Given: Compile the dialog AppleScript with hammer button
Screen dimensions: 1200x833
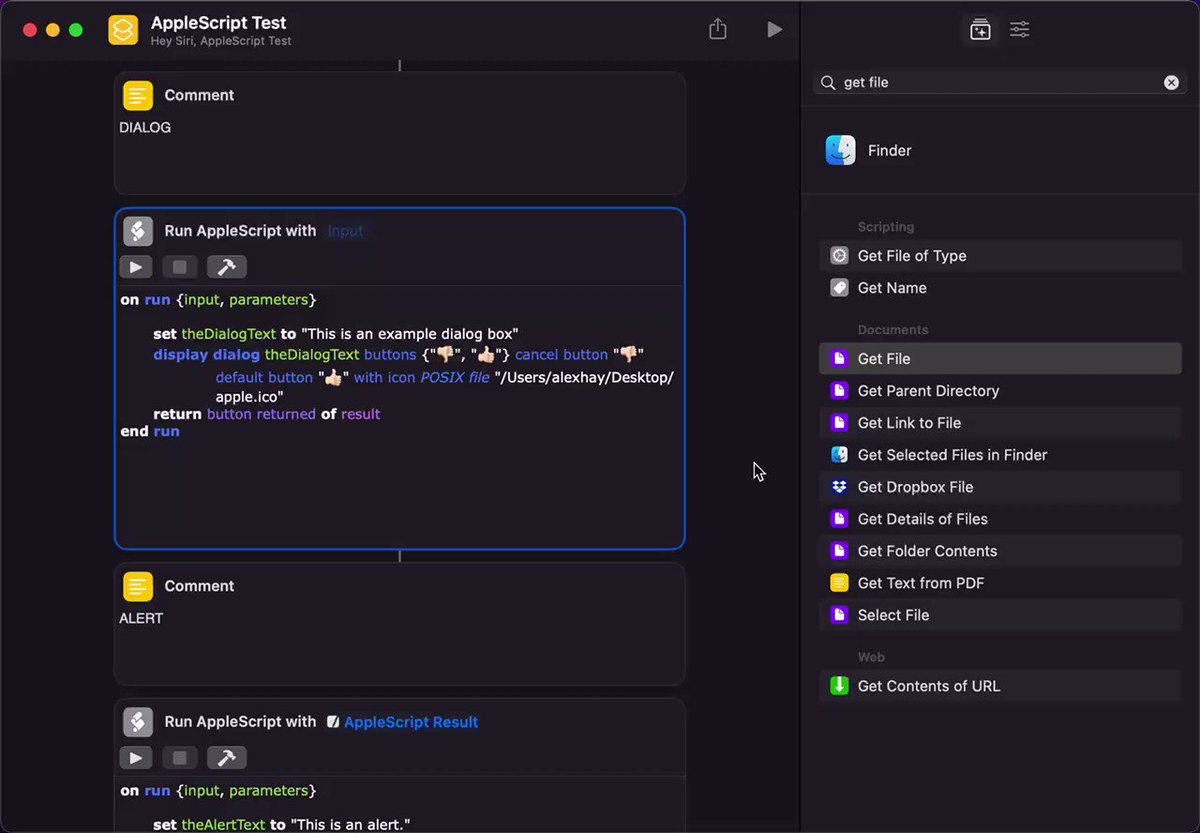Looking at the screenshot, I should [x=226, y=267].
